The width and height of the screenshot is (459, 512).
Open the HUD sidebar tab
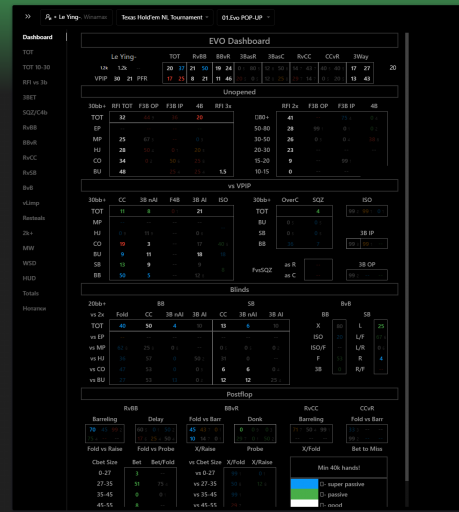tap(29, 278)
